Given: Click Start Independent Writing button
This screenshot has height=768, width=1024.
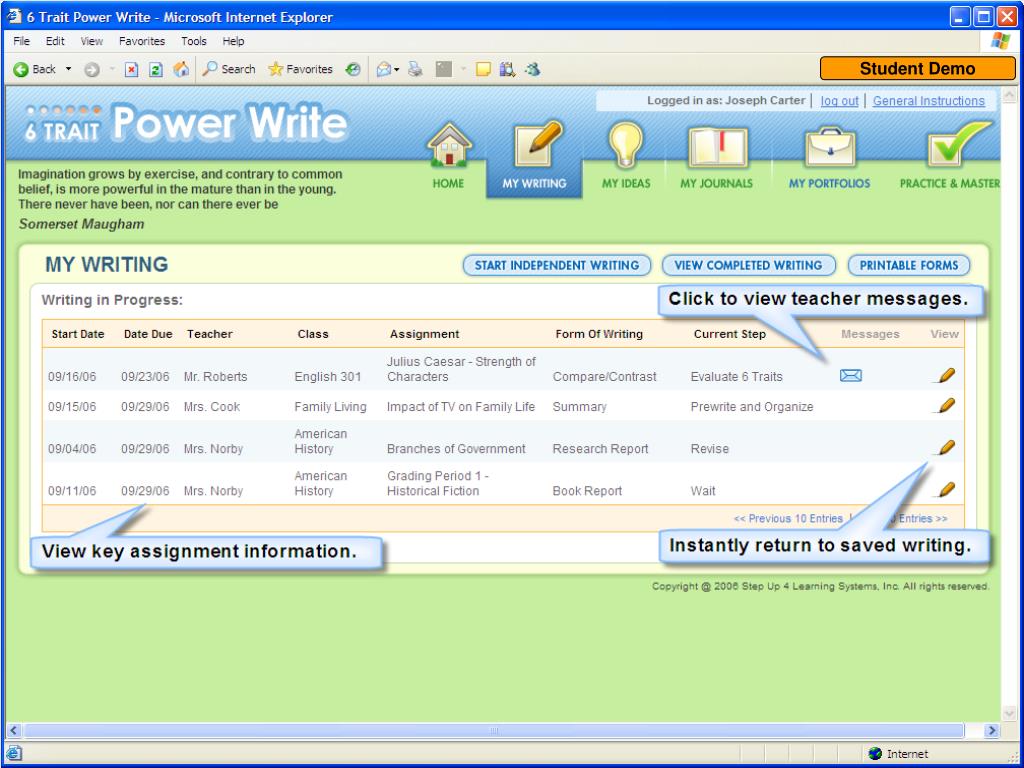Looking at the screenshot, I should tap(557, 265).
